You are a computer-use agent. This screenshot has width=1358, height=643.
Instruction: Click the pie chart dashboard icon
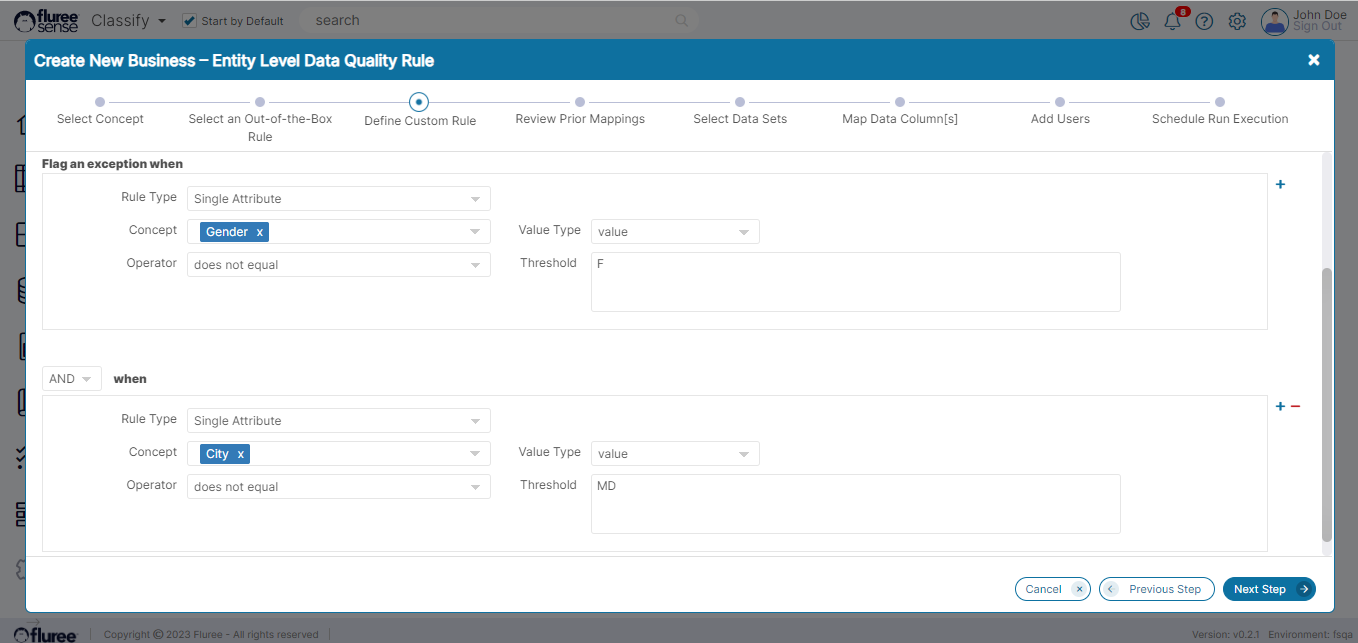(1139, 21)
